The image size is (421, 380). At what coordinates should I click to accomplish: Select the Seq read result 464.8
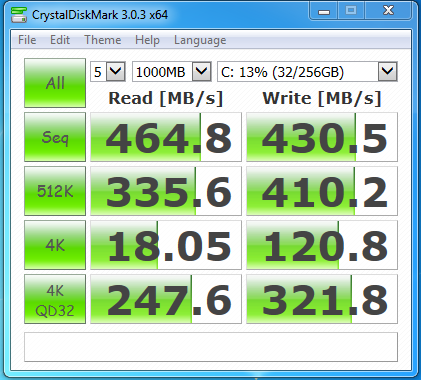(x=166, y=137)
